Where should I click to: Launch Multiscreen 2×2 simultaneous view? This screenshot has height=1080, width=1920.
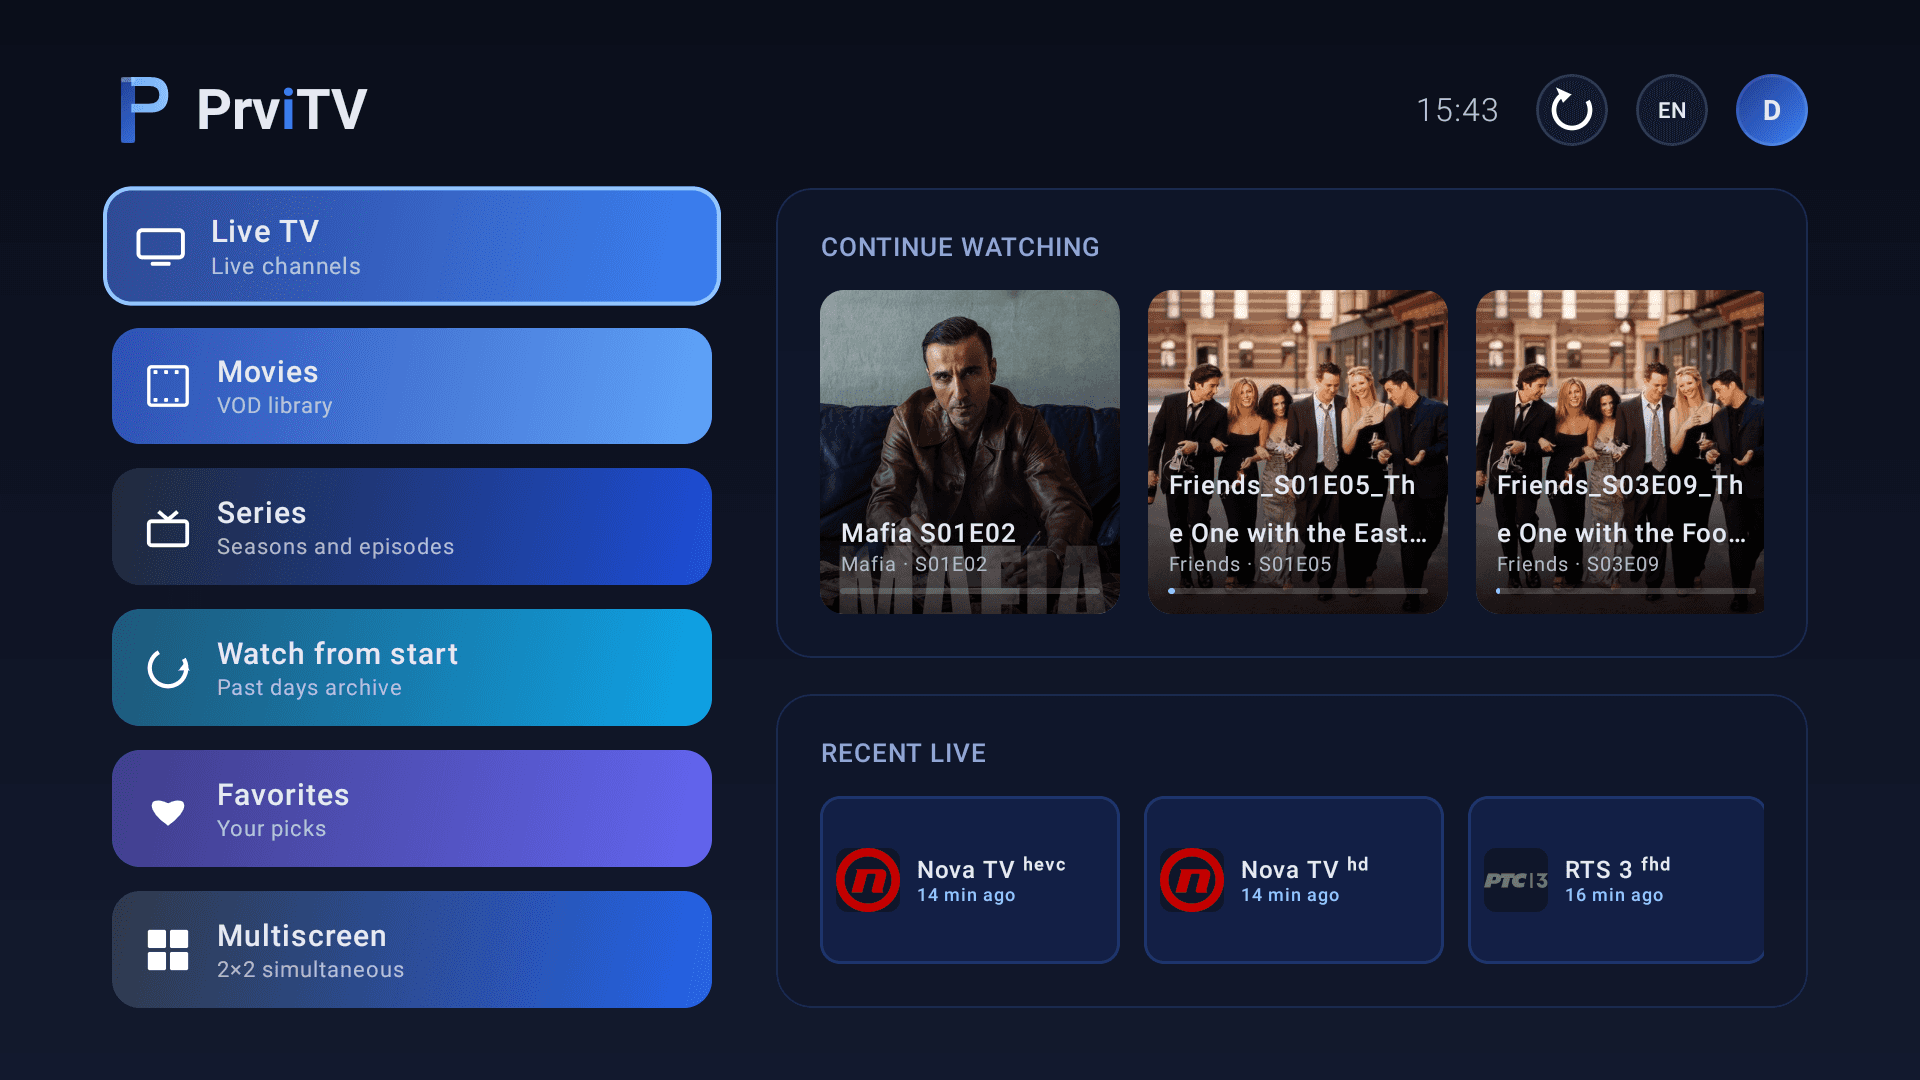point(412,950)
